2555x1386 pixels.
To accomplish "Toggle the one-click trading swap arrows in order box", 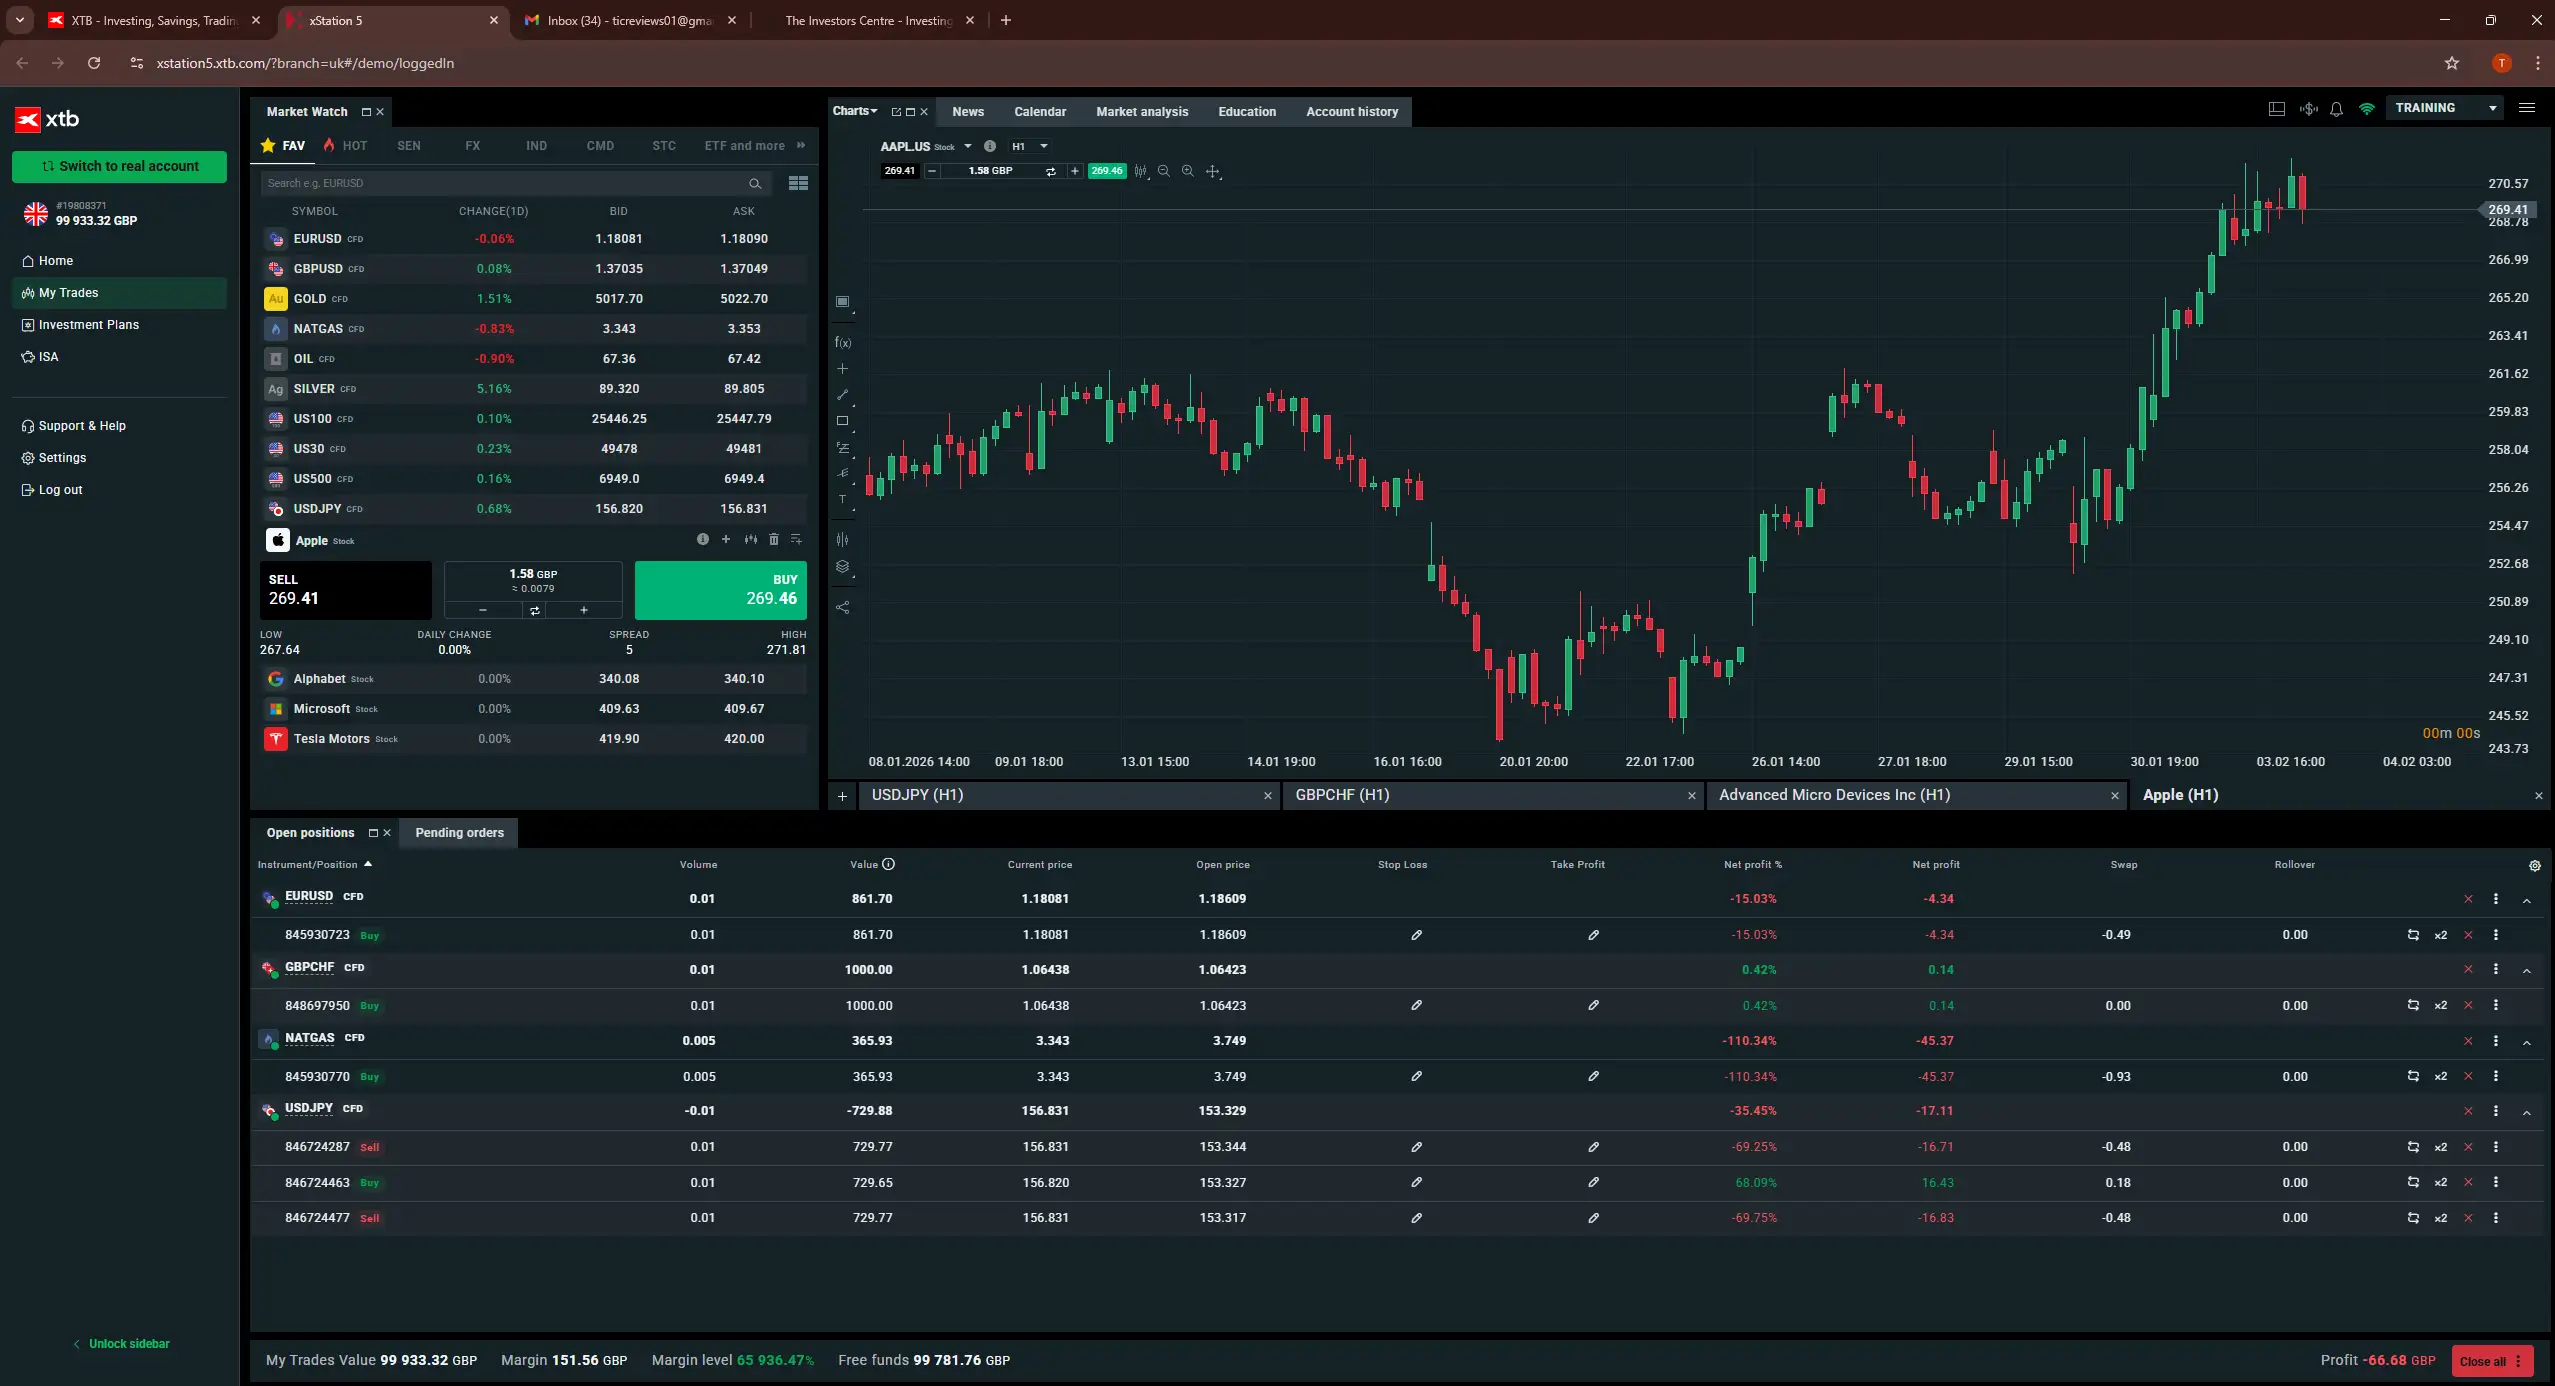I will [x=534, y=610].
